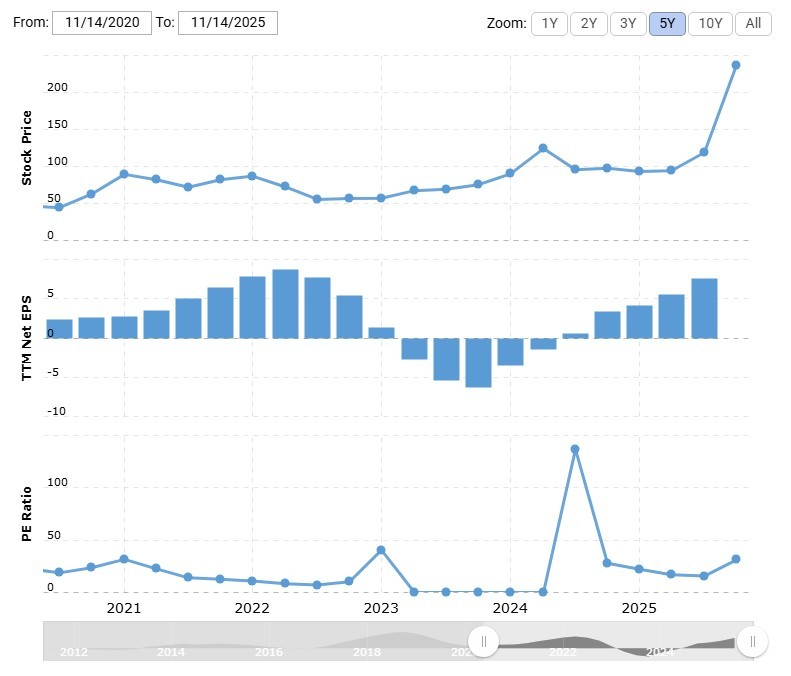Show the full history with All

click(x=753, y=23)
